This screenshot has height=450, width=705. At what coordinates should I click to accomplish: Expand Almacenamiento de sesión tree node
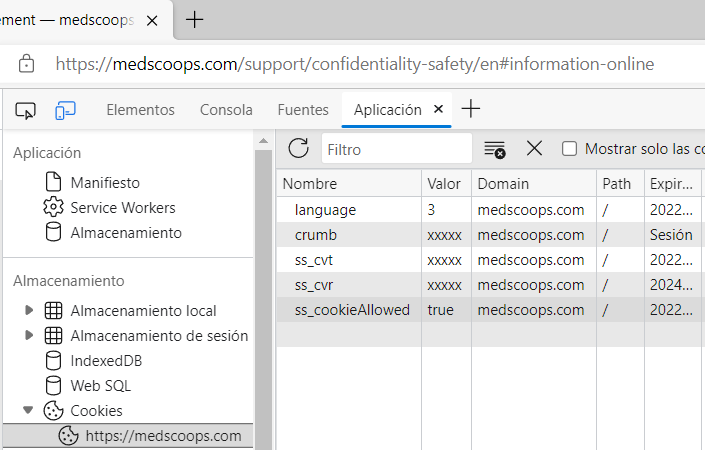29,336
